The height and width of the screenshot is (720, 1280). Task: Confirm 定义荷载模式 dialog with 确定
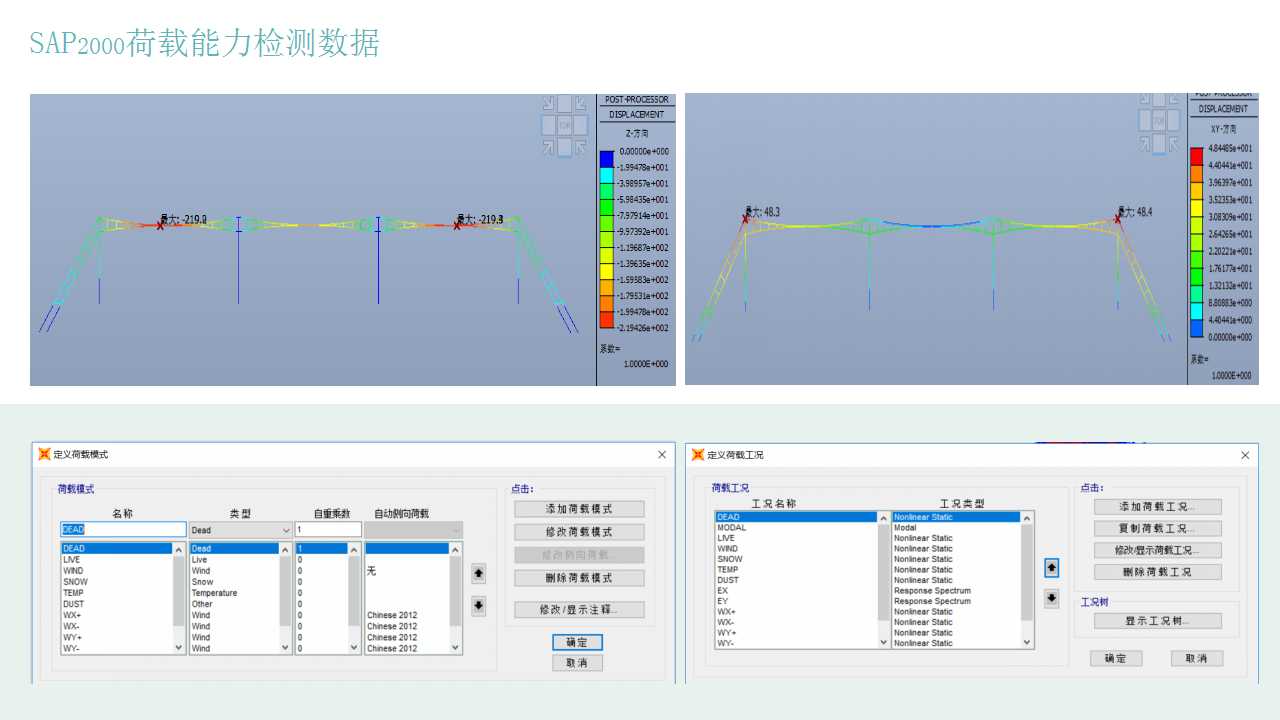pyautogui.click(x=577, y=642)
